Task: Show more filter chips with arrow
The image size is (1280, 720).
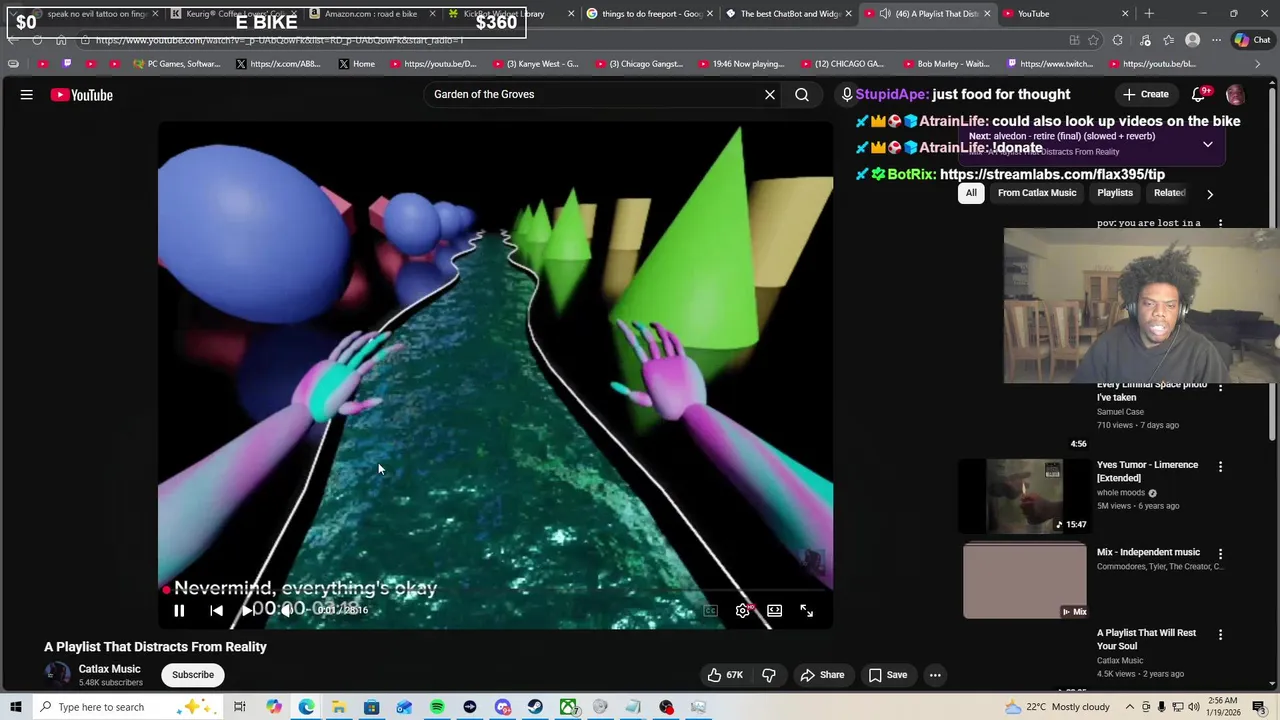Action: point(1210,194)
